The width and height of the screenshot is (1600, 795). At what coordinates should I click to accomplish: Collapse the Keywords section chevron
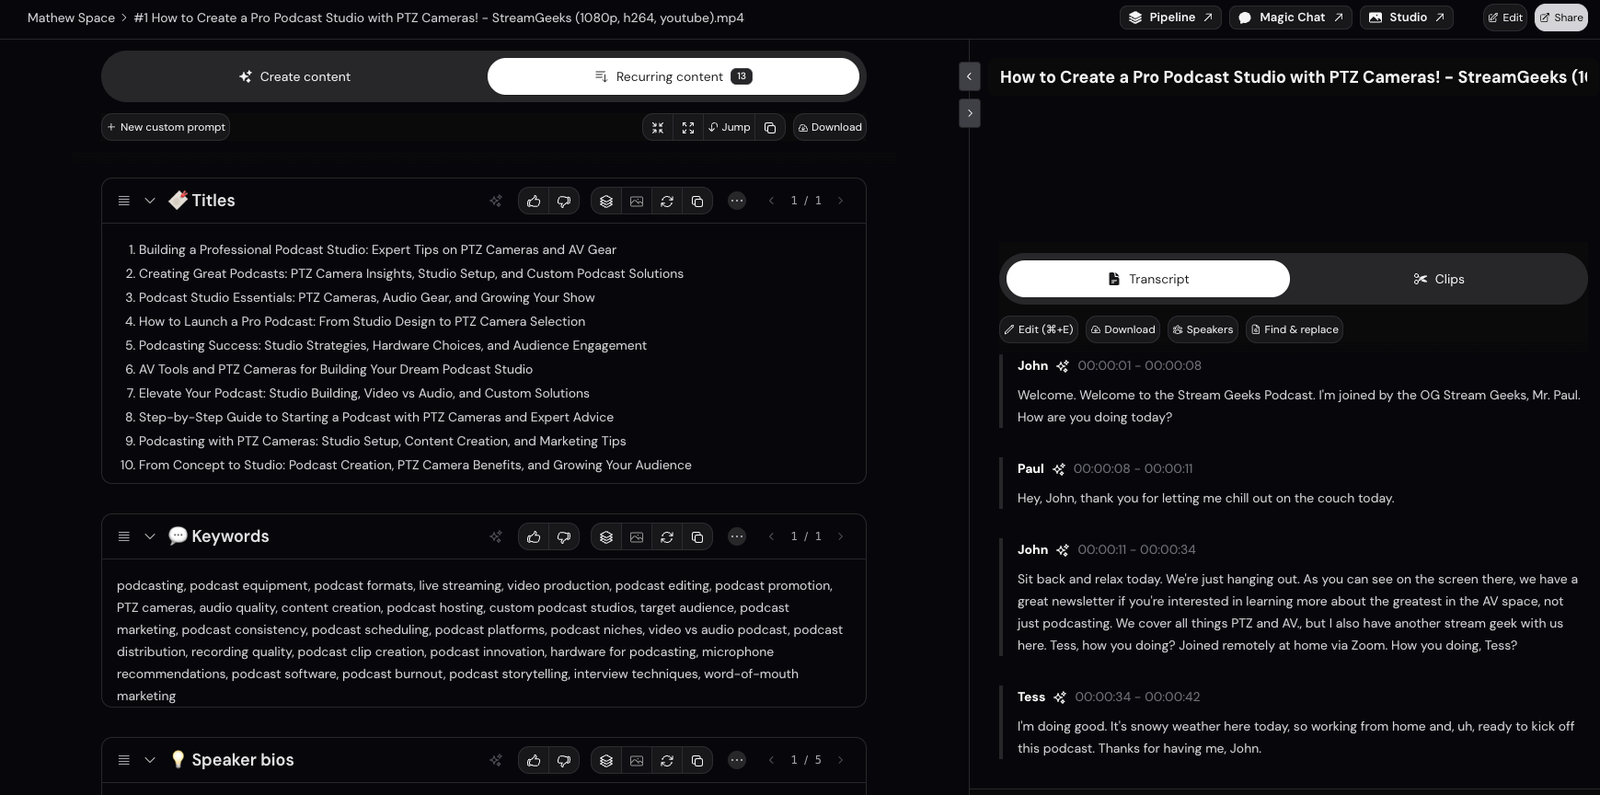coord(150,537)
